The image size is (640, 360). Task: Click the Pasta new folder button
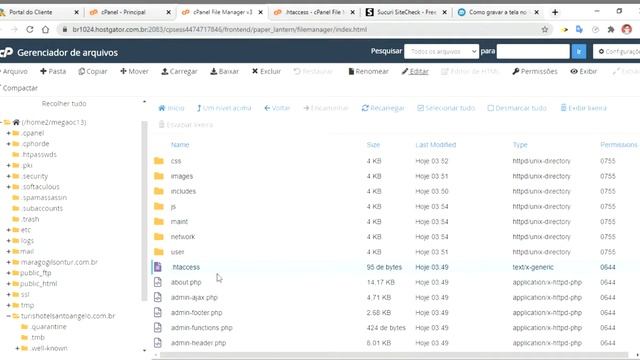53,71
